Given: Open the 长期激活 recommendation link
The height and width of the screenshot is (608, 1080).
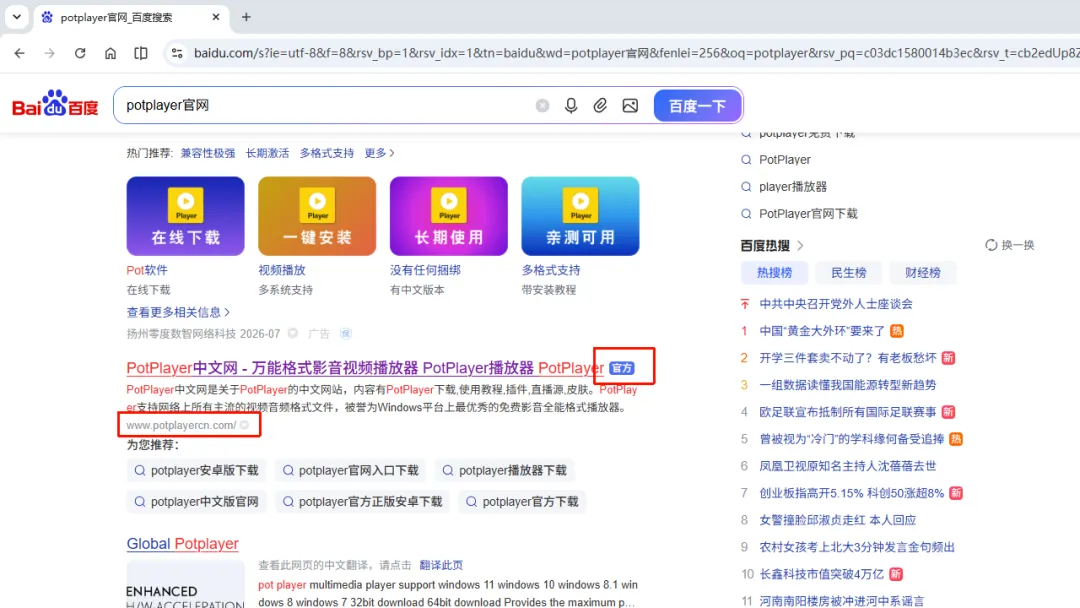Looking at the screenshot, I should (267, 153).
